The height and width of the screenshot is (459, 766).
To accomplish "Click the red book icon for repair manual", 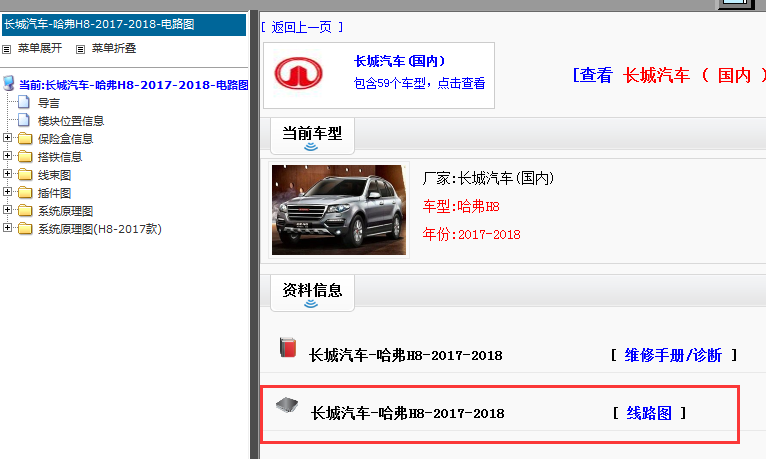I will tap(288, 347).
